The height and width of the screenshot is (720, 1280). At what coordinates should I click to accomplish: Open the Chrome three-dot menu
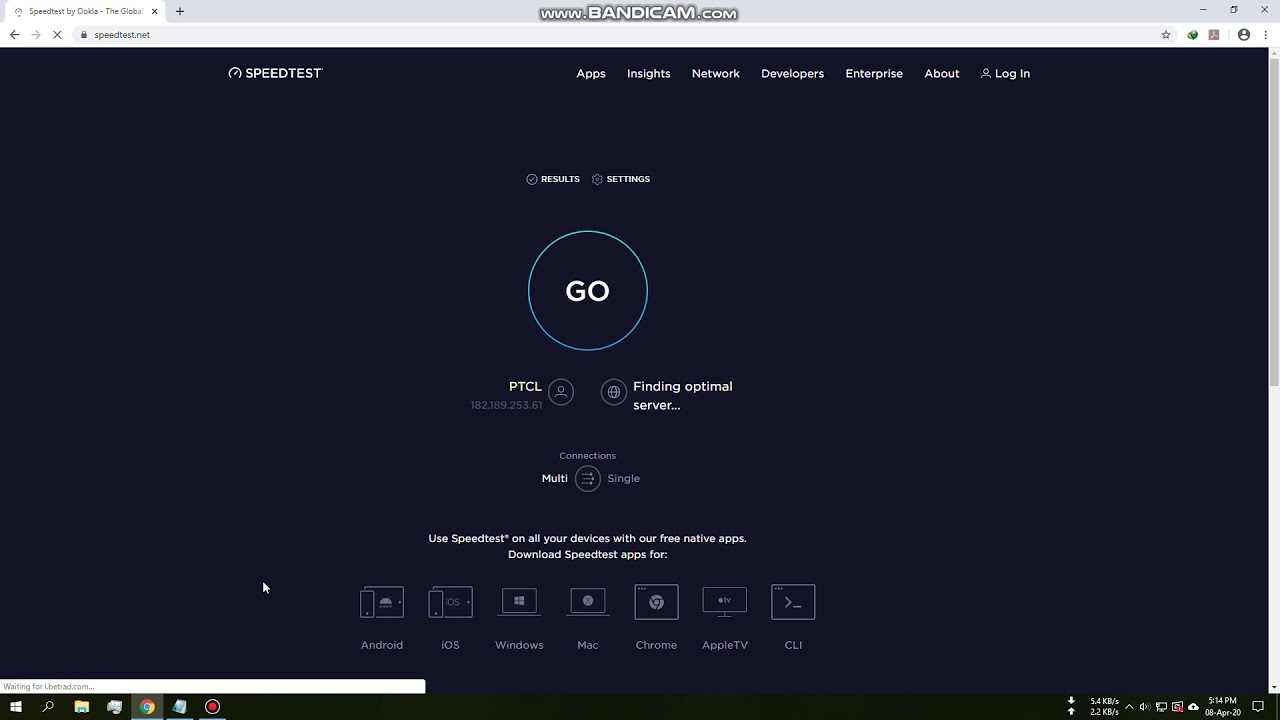(1264, 34)
